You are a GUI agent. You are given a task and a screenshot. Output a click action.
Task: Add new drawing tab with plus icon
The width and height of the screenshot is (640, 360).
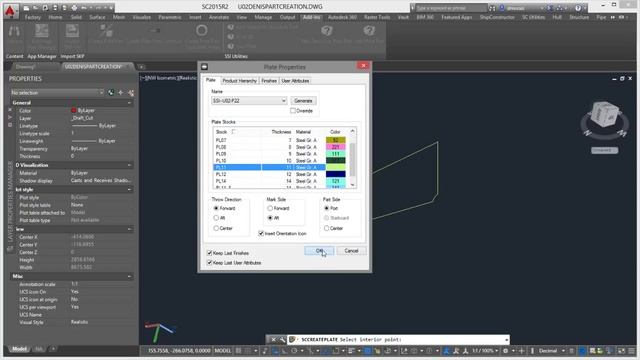click(x=141, y=67)
